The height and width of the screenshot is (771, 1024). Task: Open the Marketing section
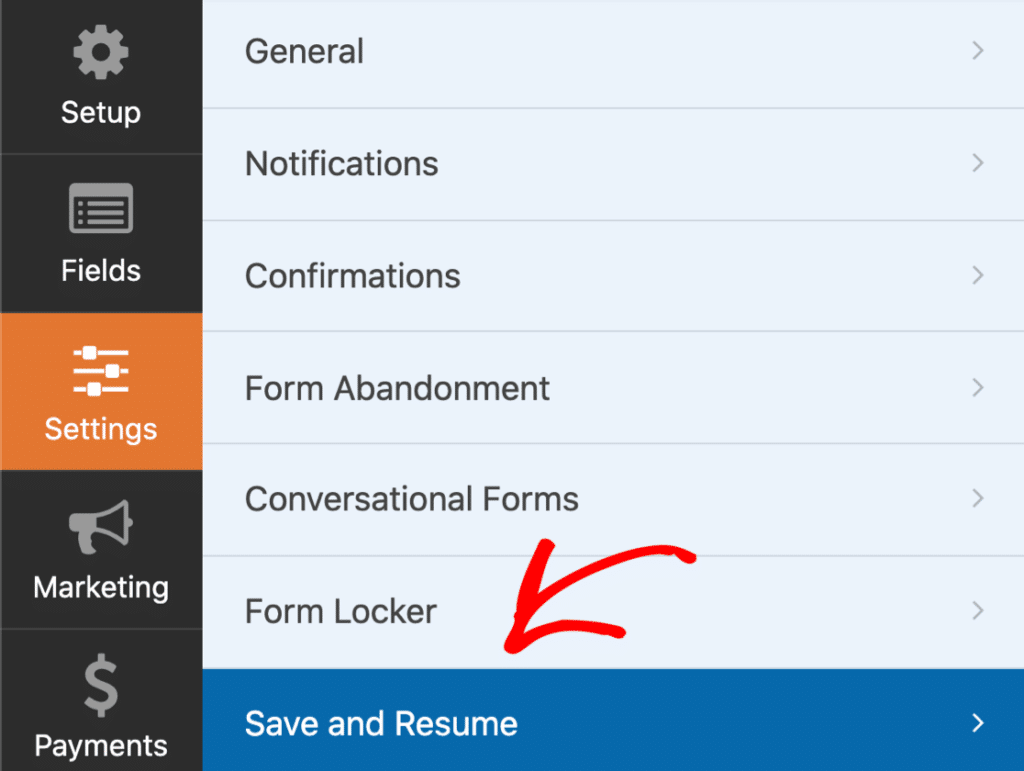(100, 550)
